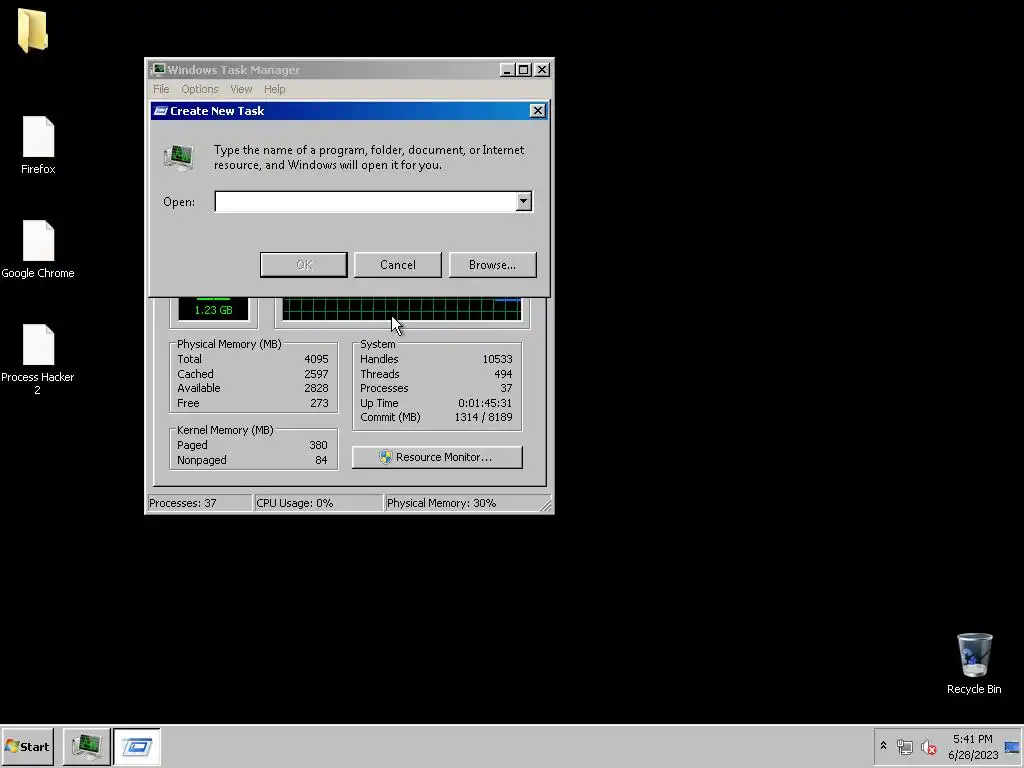Screen dimensions: 1024x768
Task: Open the muted volume tray icon
Action: click(x=928, y=746)
